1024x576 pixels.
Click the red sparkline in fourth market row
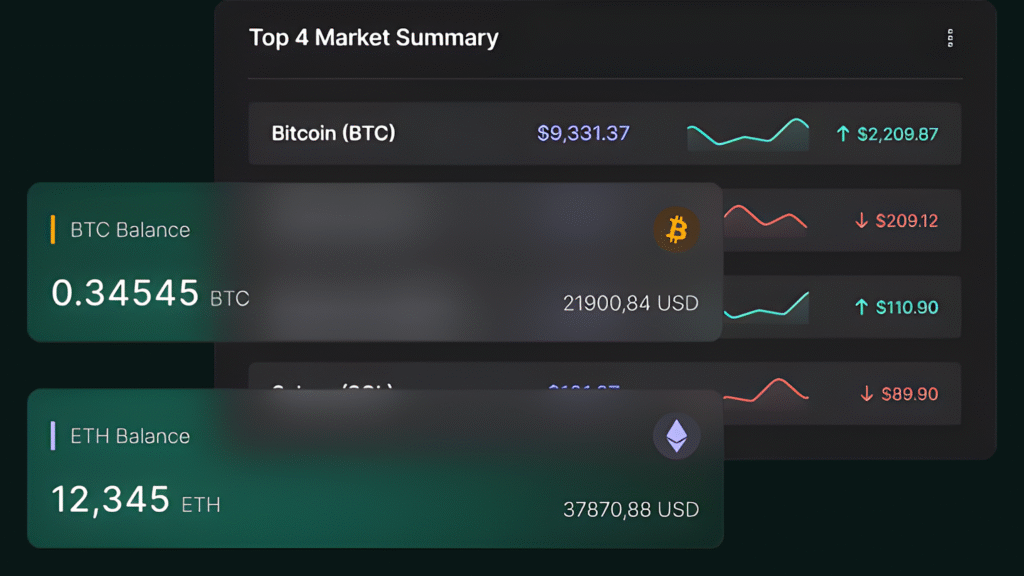pyautogui.click(x=765, y=390)
